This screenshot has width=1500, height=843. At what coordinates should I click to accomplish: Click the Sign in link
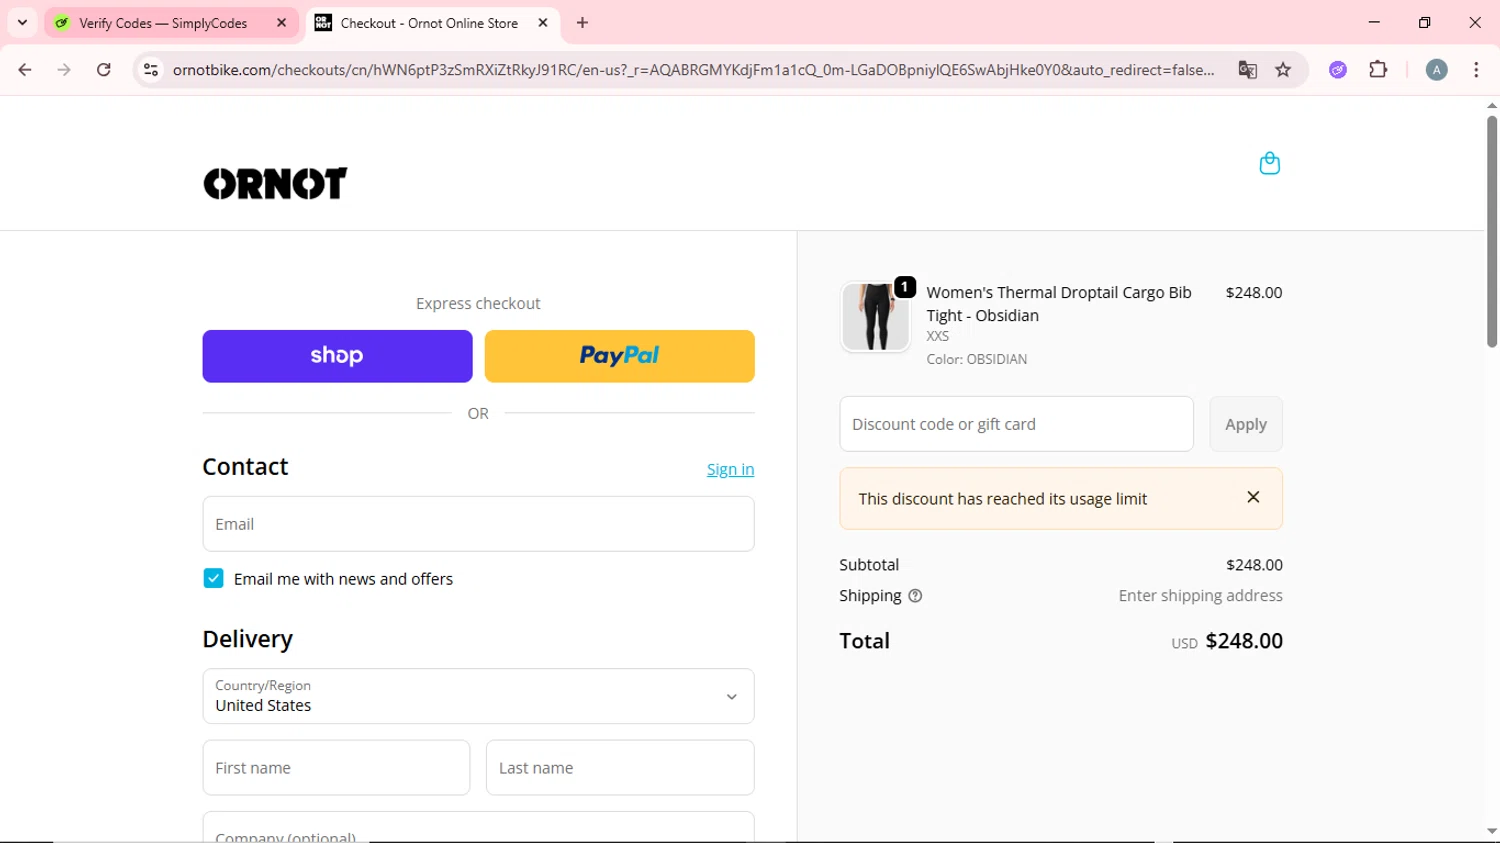coord(730,469)
